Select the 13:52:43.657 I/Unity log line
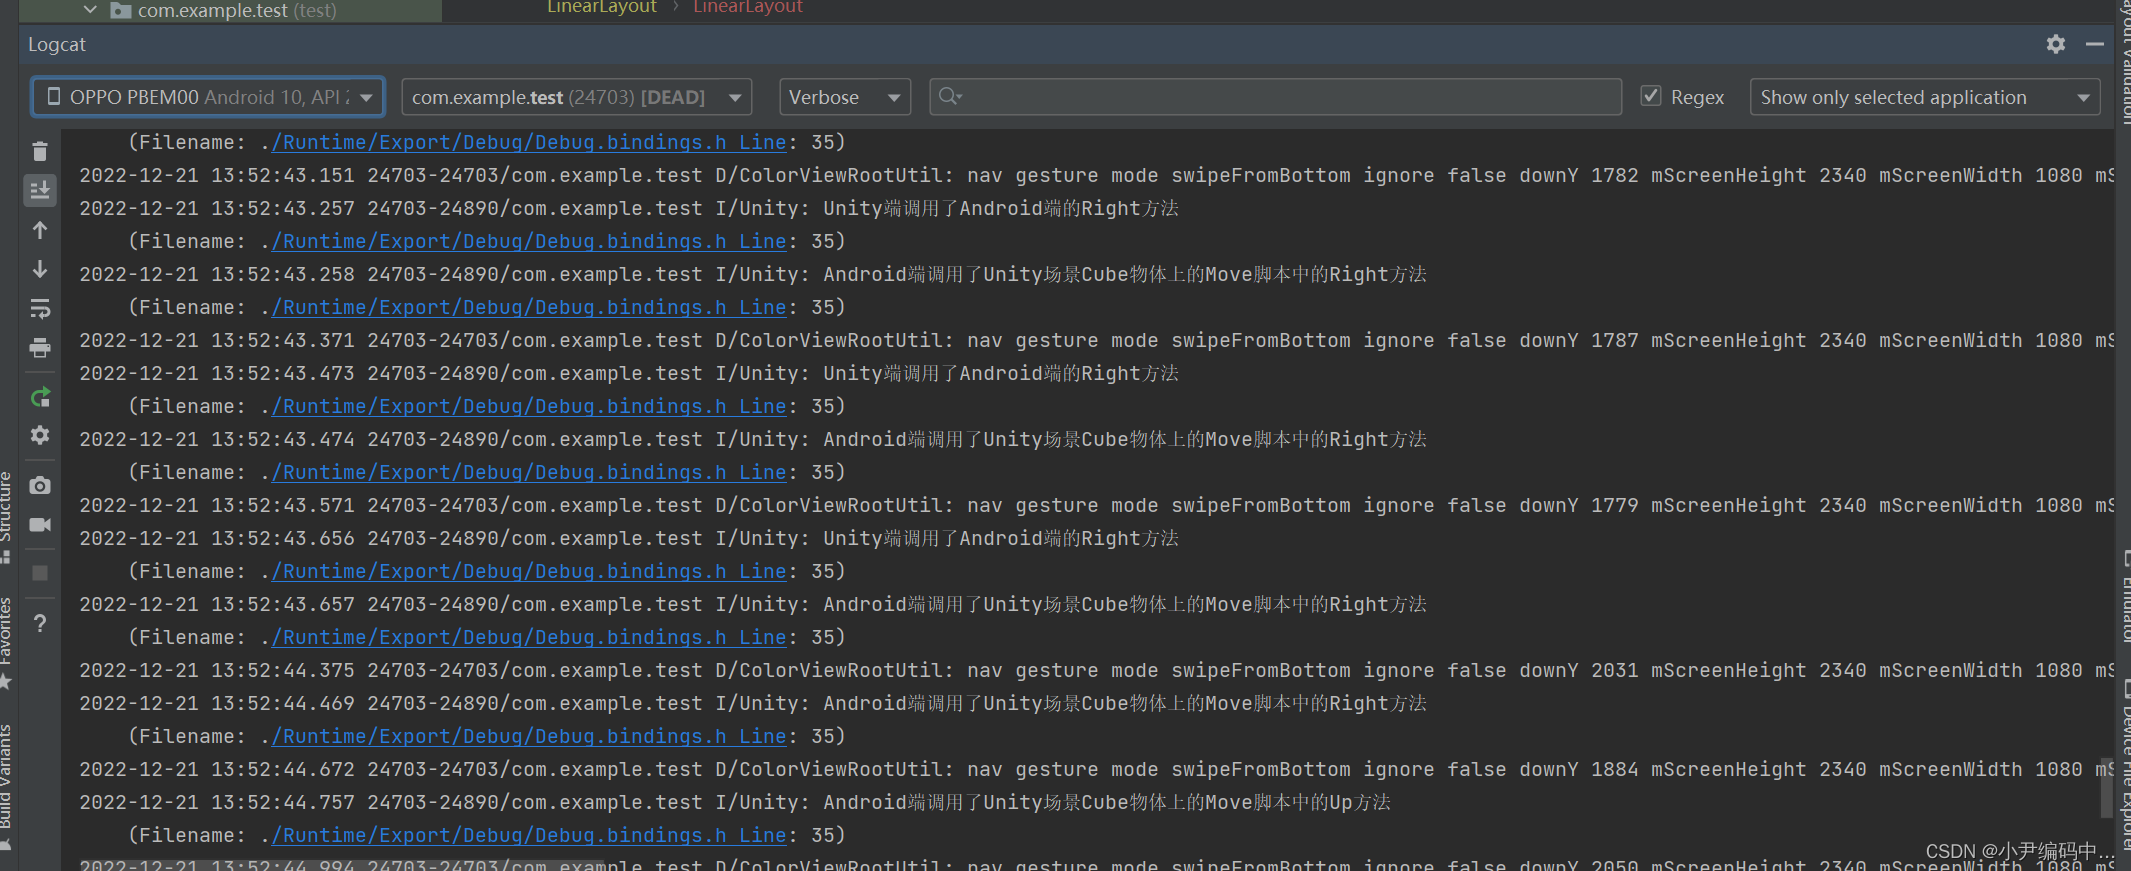This screenshot has width=2131, height=871. 753,604
